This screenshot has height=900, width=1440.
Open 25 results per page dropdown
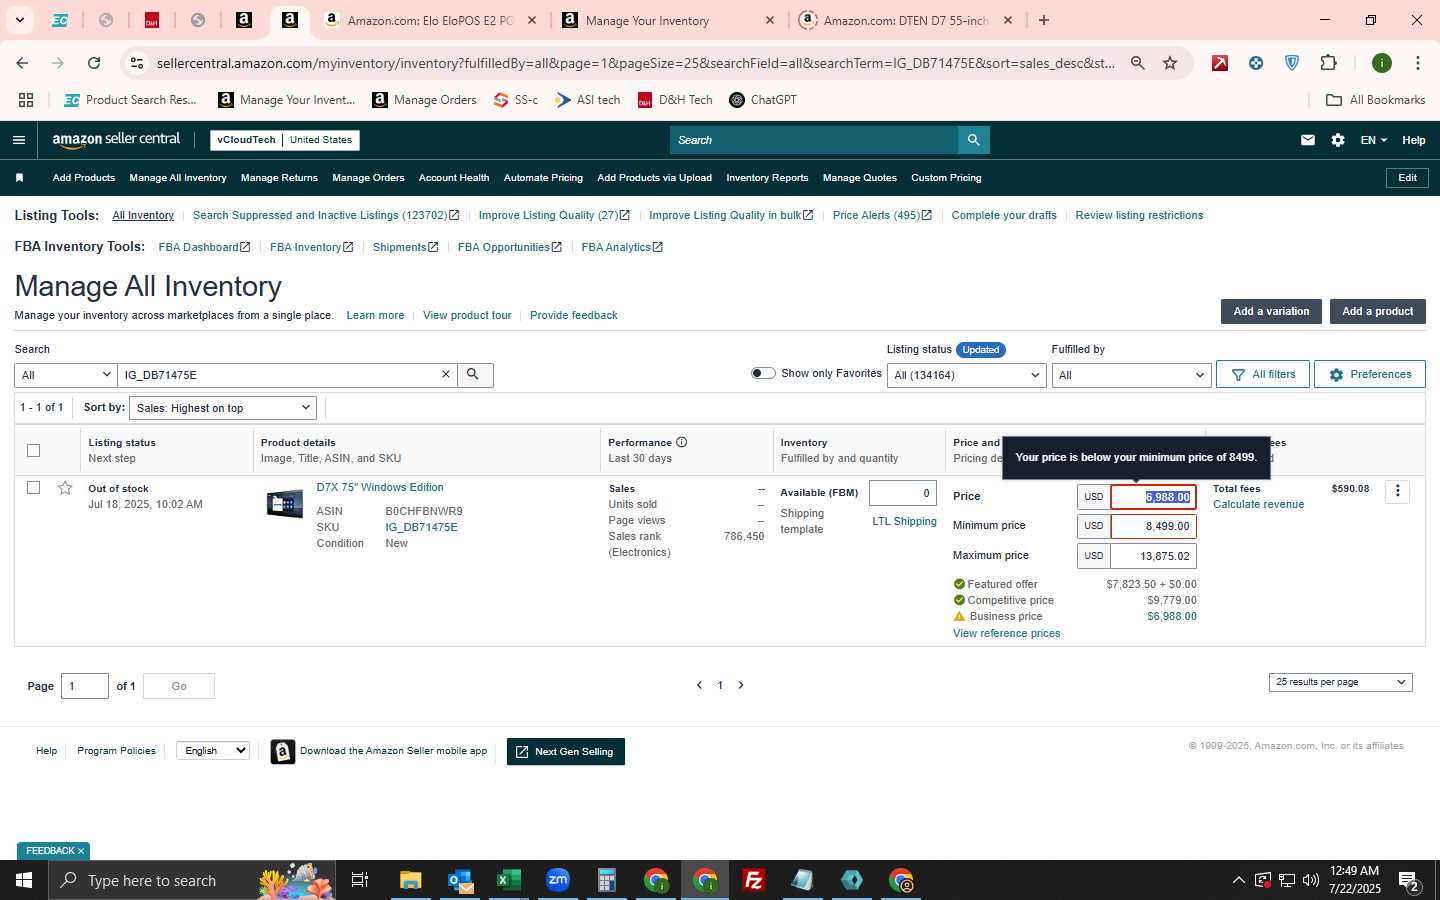[x=1340, y=682]
